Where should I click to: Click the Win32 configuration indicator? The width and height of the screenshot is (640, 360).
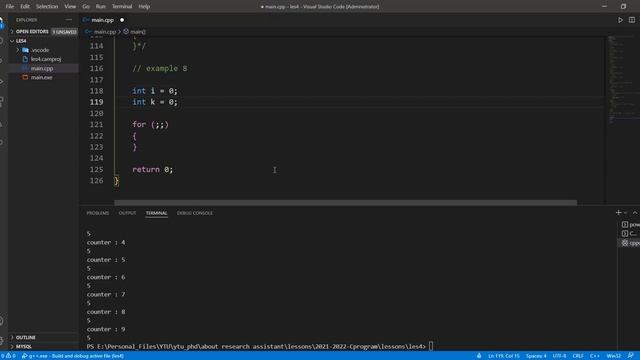pos(613,356)
